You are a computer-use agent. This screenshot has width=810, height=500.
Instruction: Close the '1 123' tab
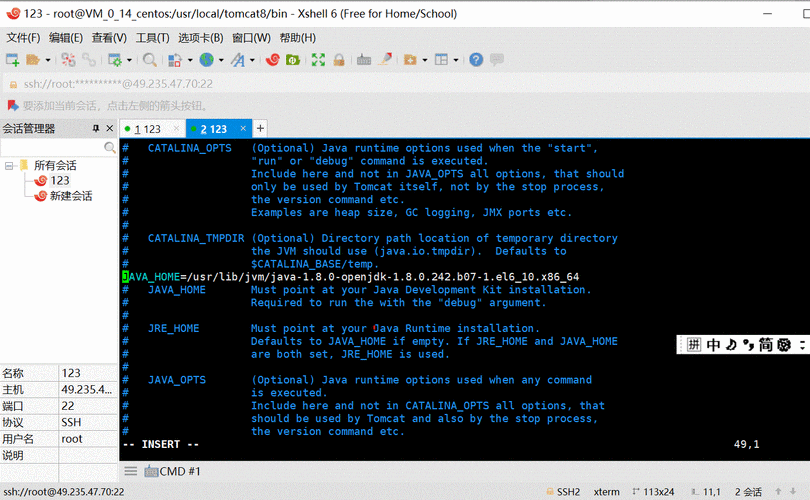176,128
